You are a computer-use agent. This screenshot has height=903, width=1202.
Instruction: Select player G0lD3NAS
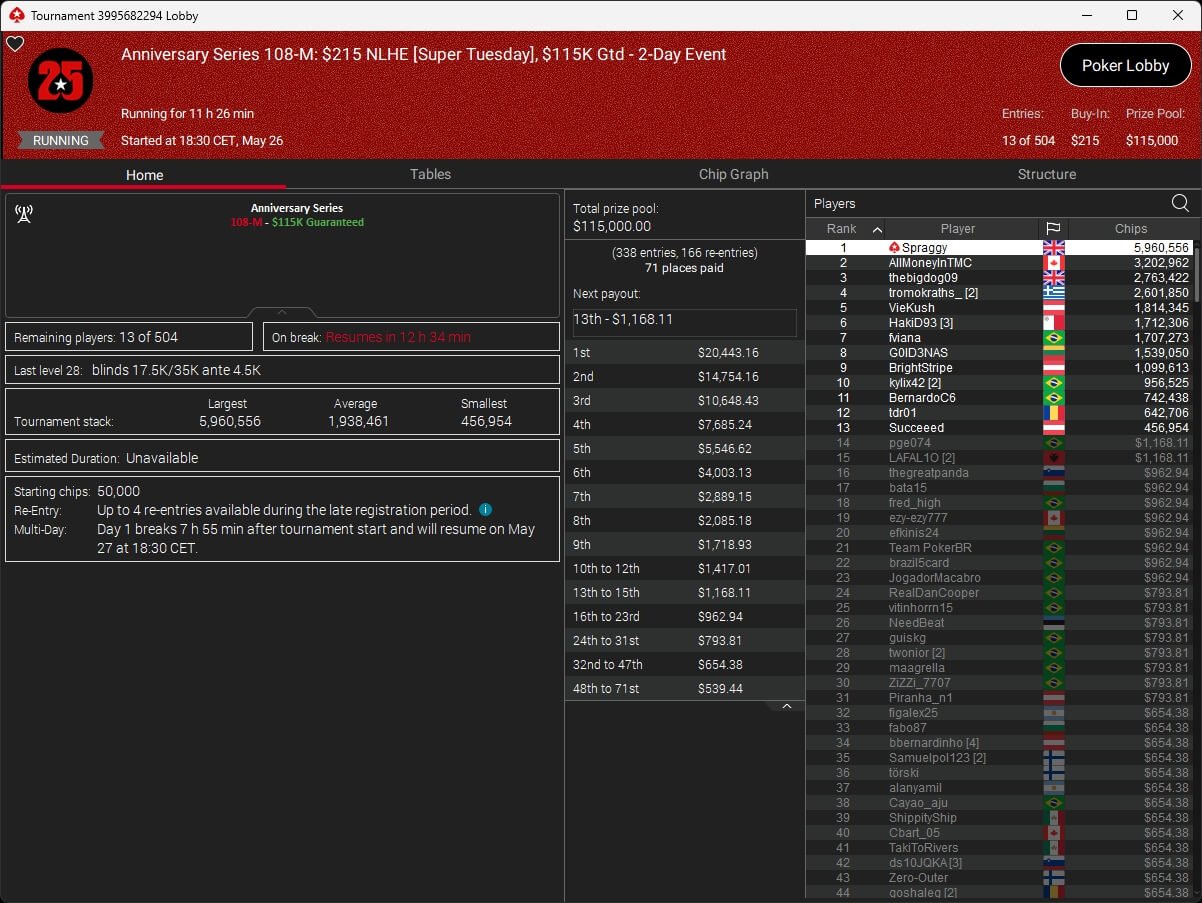[999, 352]
